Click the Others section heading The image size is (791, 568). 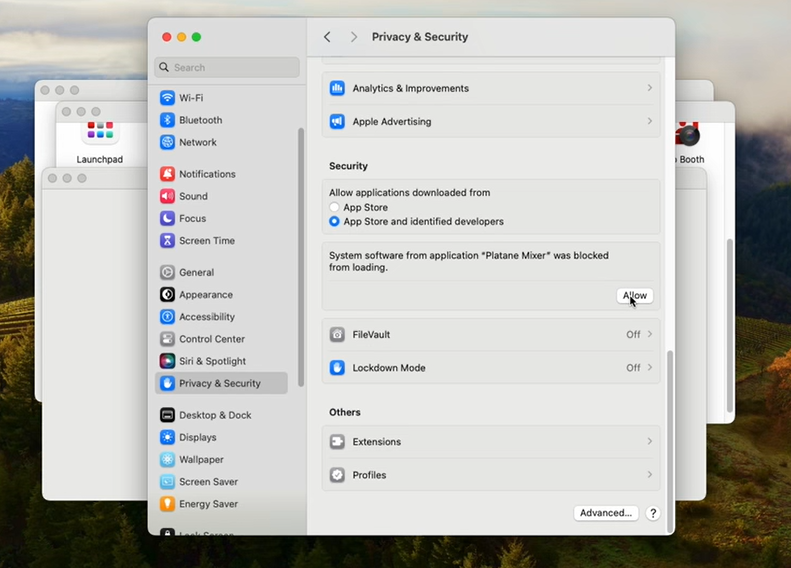[345, 412]
